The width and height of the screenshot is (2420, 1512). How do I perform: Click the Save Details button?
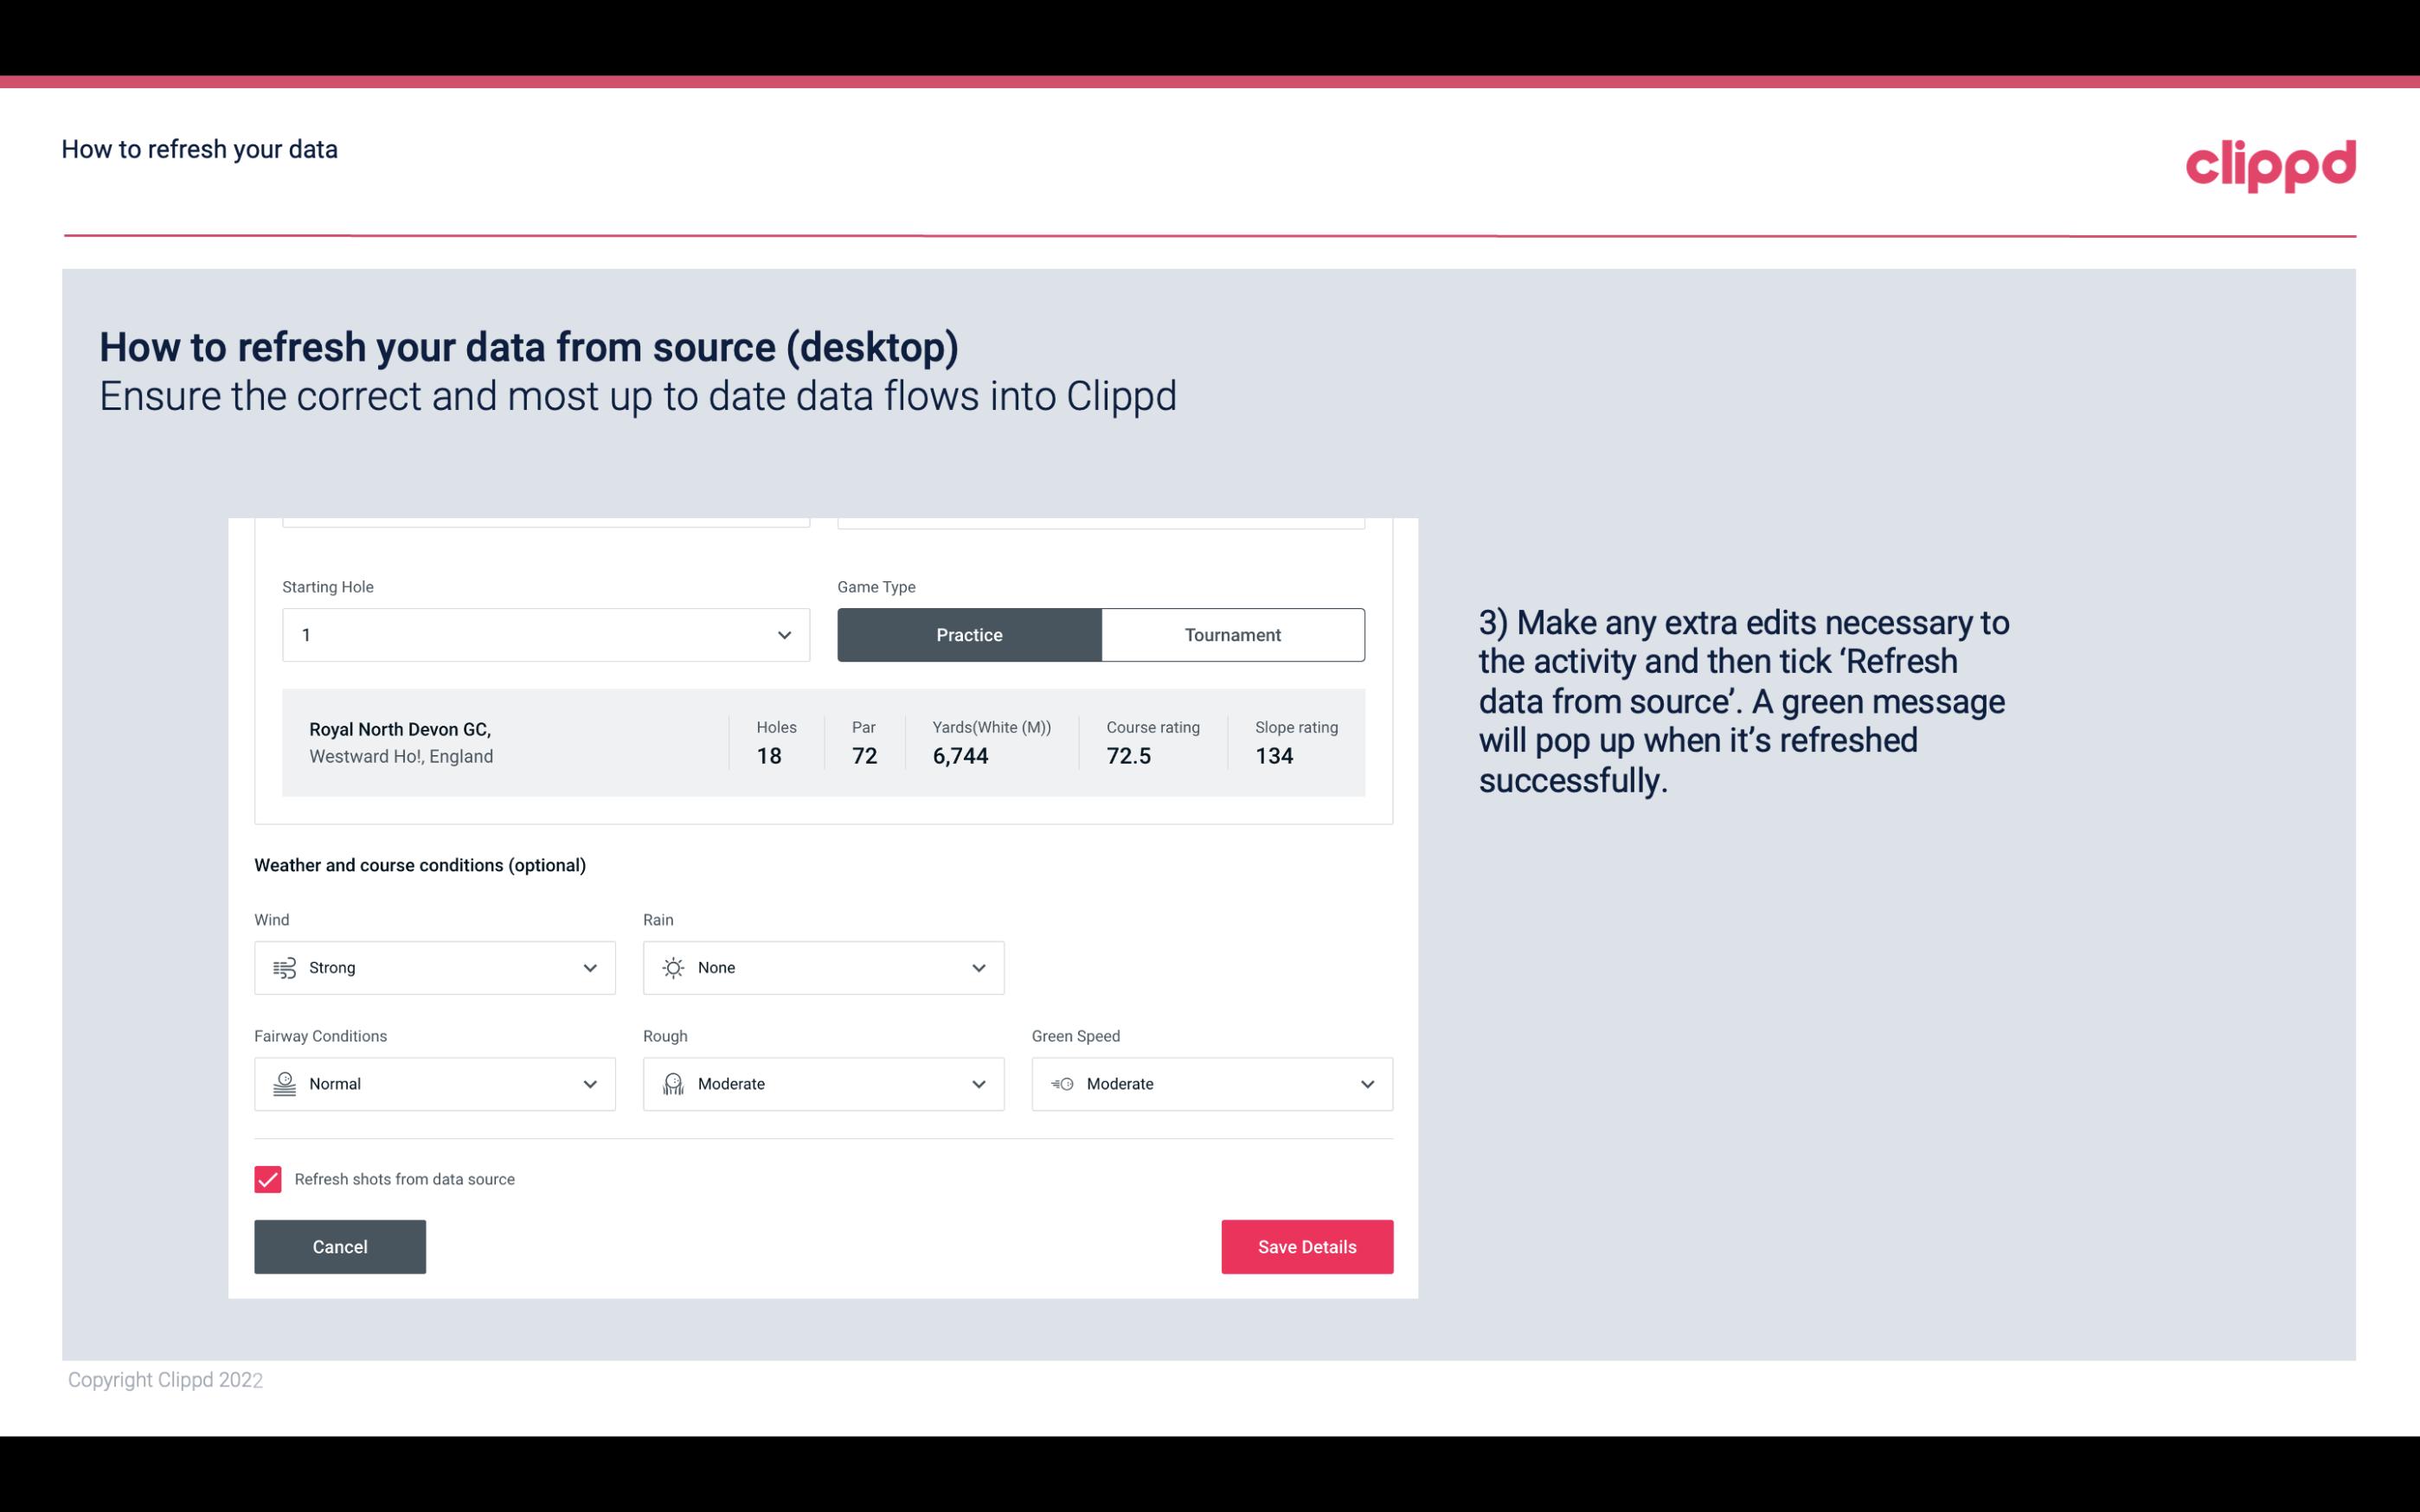click(1306, 1246)
